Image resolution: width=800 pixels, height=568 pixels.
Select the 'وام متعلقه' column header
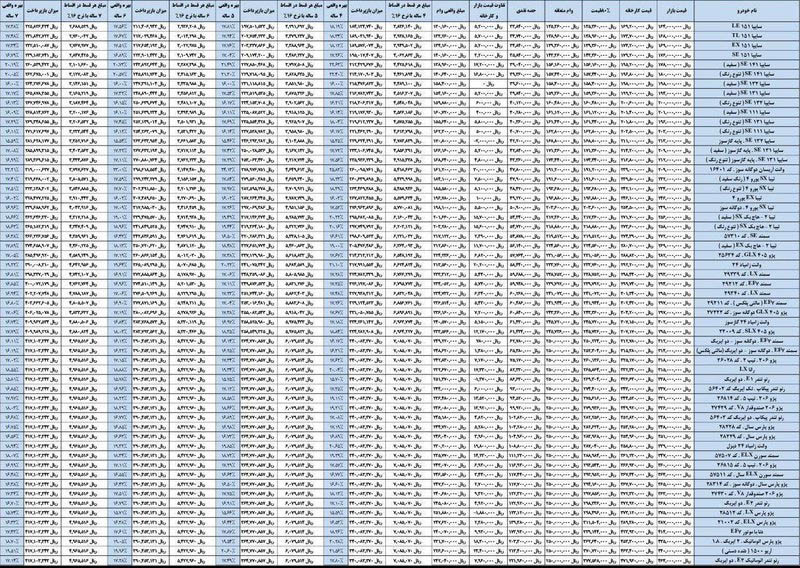point(563,11)
